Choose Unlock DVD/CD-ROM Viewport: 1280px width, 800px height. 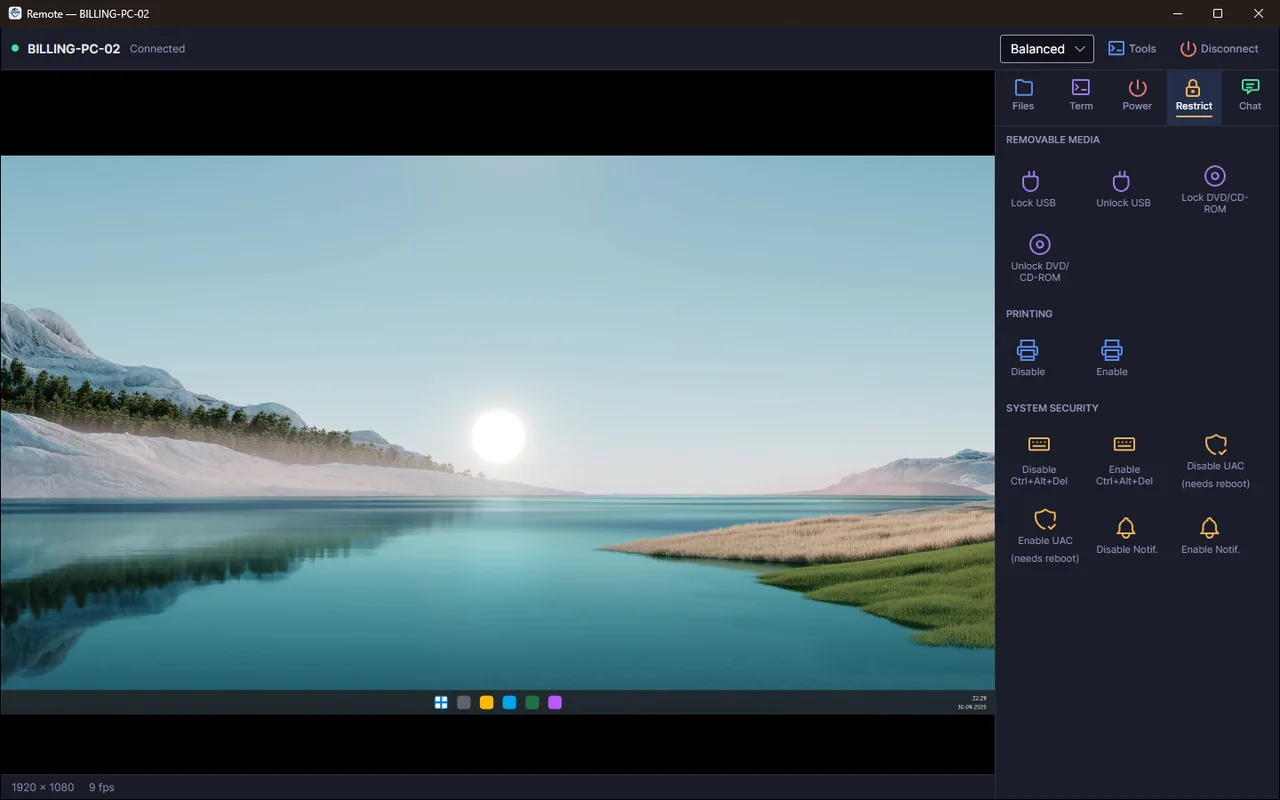click(1040, 257)
